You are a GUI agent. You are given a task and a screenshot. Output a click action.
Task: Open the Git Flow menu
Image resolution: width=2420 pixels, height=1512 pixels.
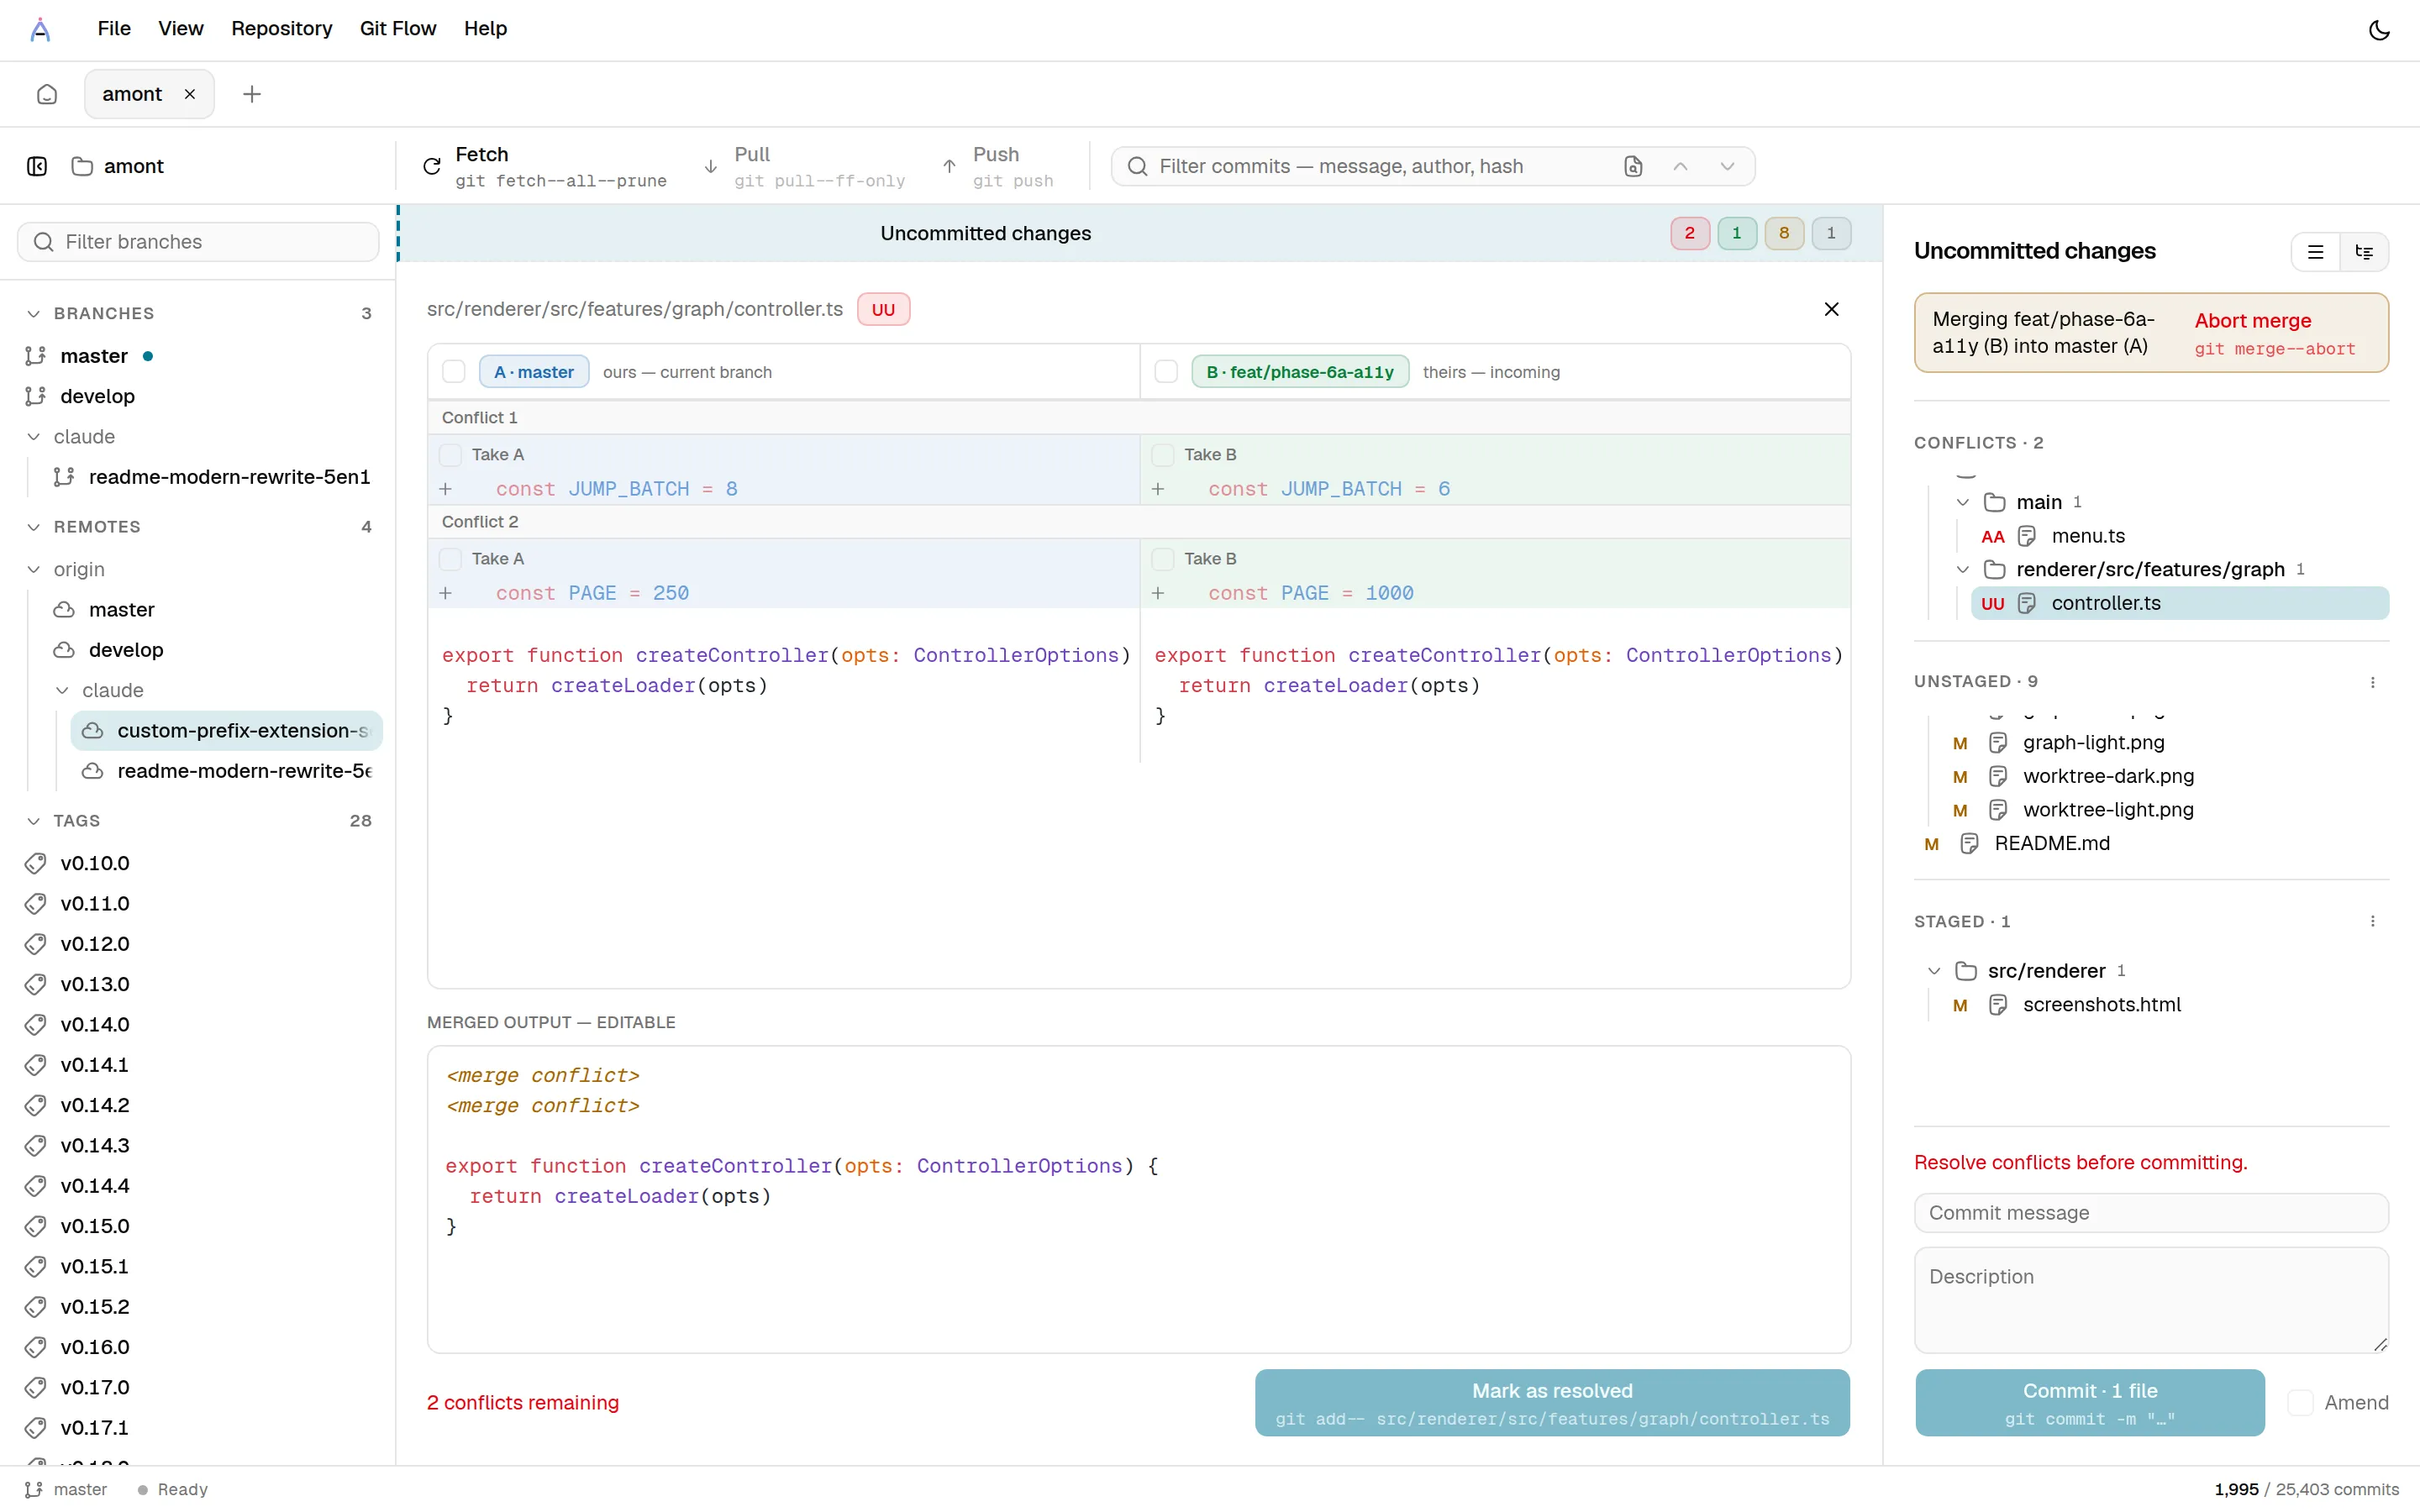398,29
